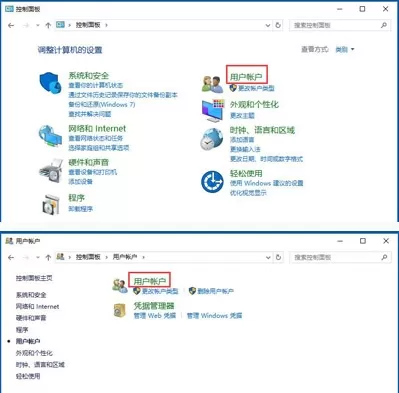Screen dimensions: 399x393
Task: Click the 管理 Windows 凭据 link
Action: click(x=214, y=316)
